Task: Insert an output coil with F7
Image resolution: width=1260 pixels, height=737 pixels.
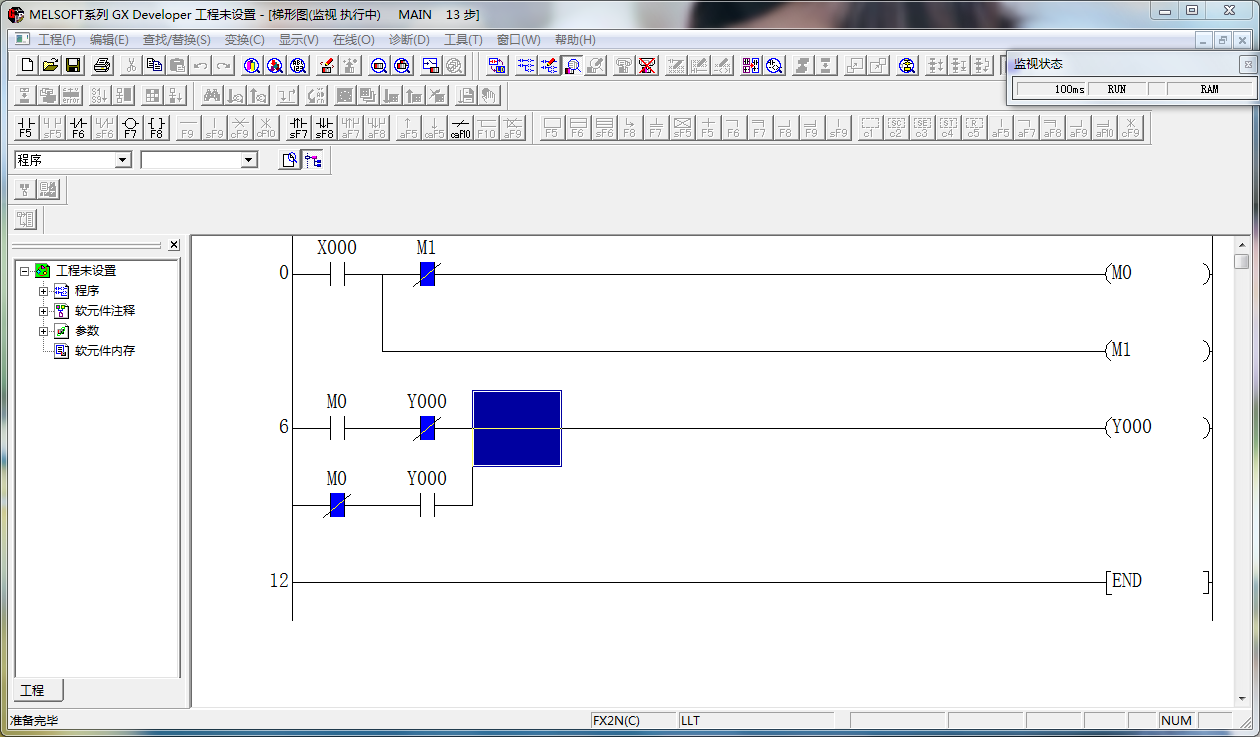Action: pos(130,127)
